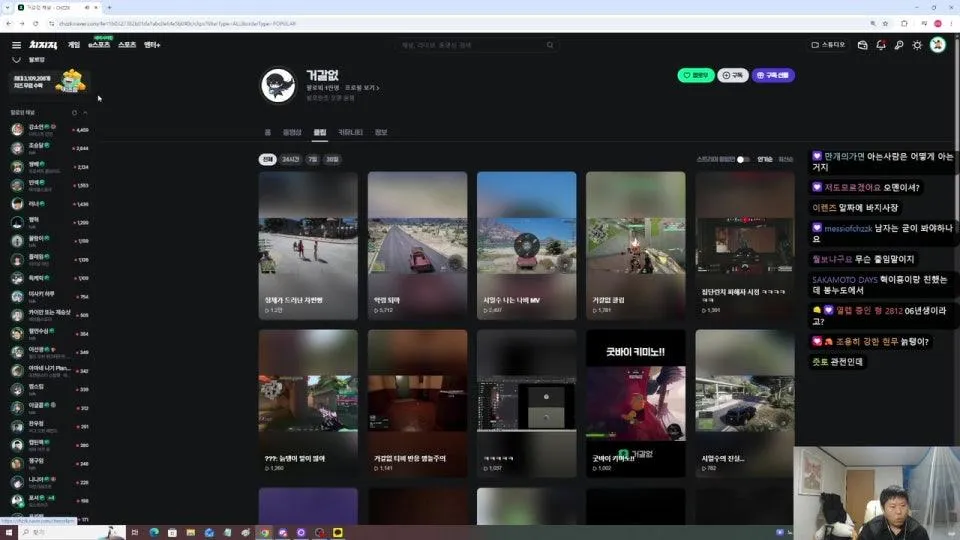This screenshot has width=960, height=540.
Task: Sort clips by 최신순
Action: pyautogui.click(x=786, y=159)
